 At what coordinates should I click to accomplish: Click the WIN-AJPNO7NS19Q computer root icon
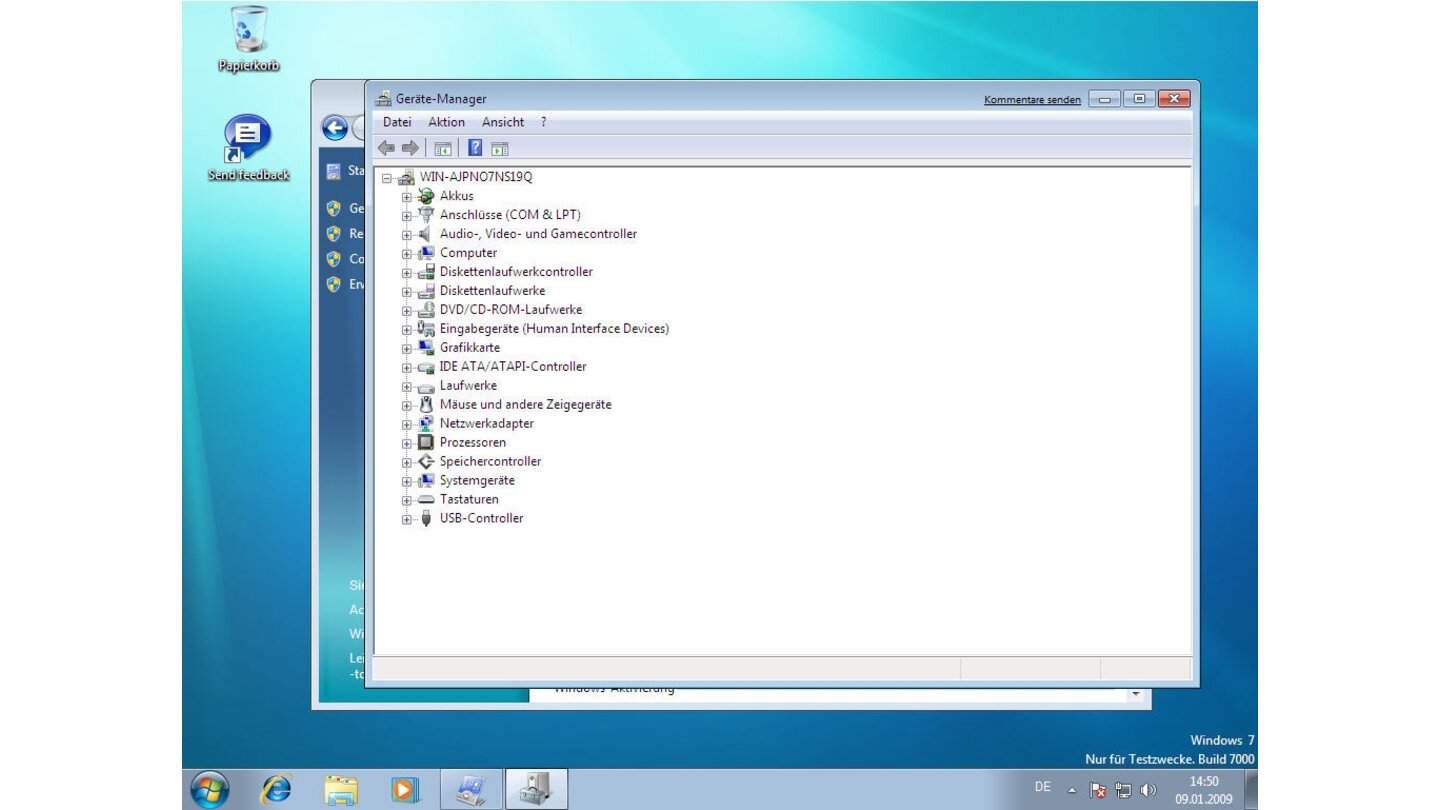[406, 177]
